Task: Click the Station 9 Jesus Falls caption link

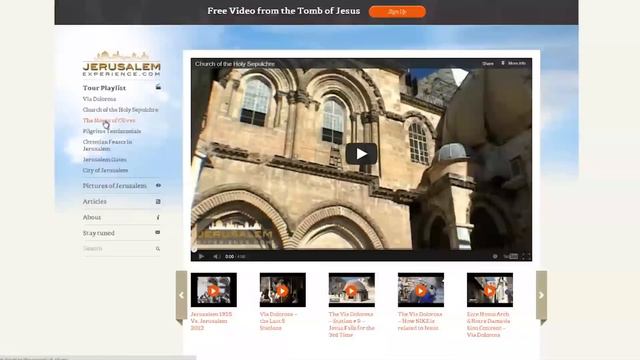Action: coord(351,324)
